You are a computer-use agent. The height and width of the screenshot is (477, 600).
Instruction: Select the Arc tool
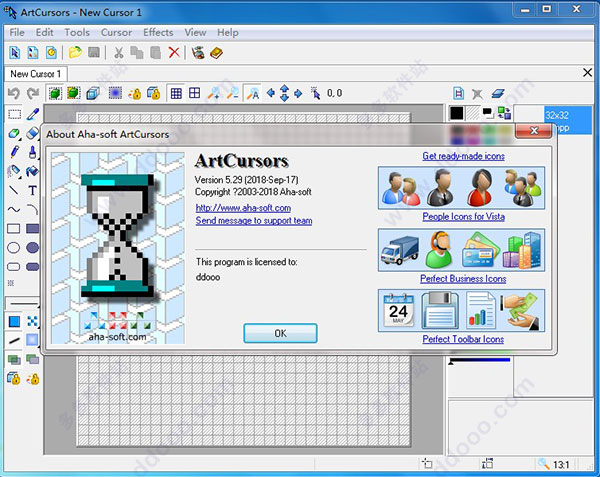pos(33,209)
